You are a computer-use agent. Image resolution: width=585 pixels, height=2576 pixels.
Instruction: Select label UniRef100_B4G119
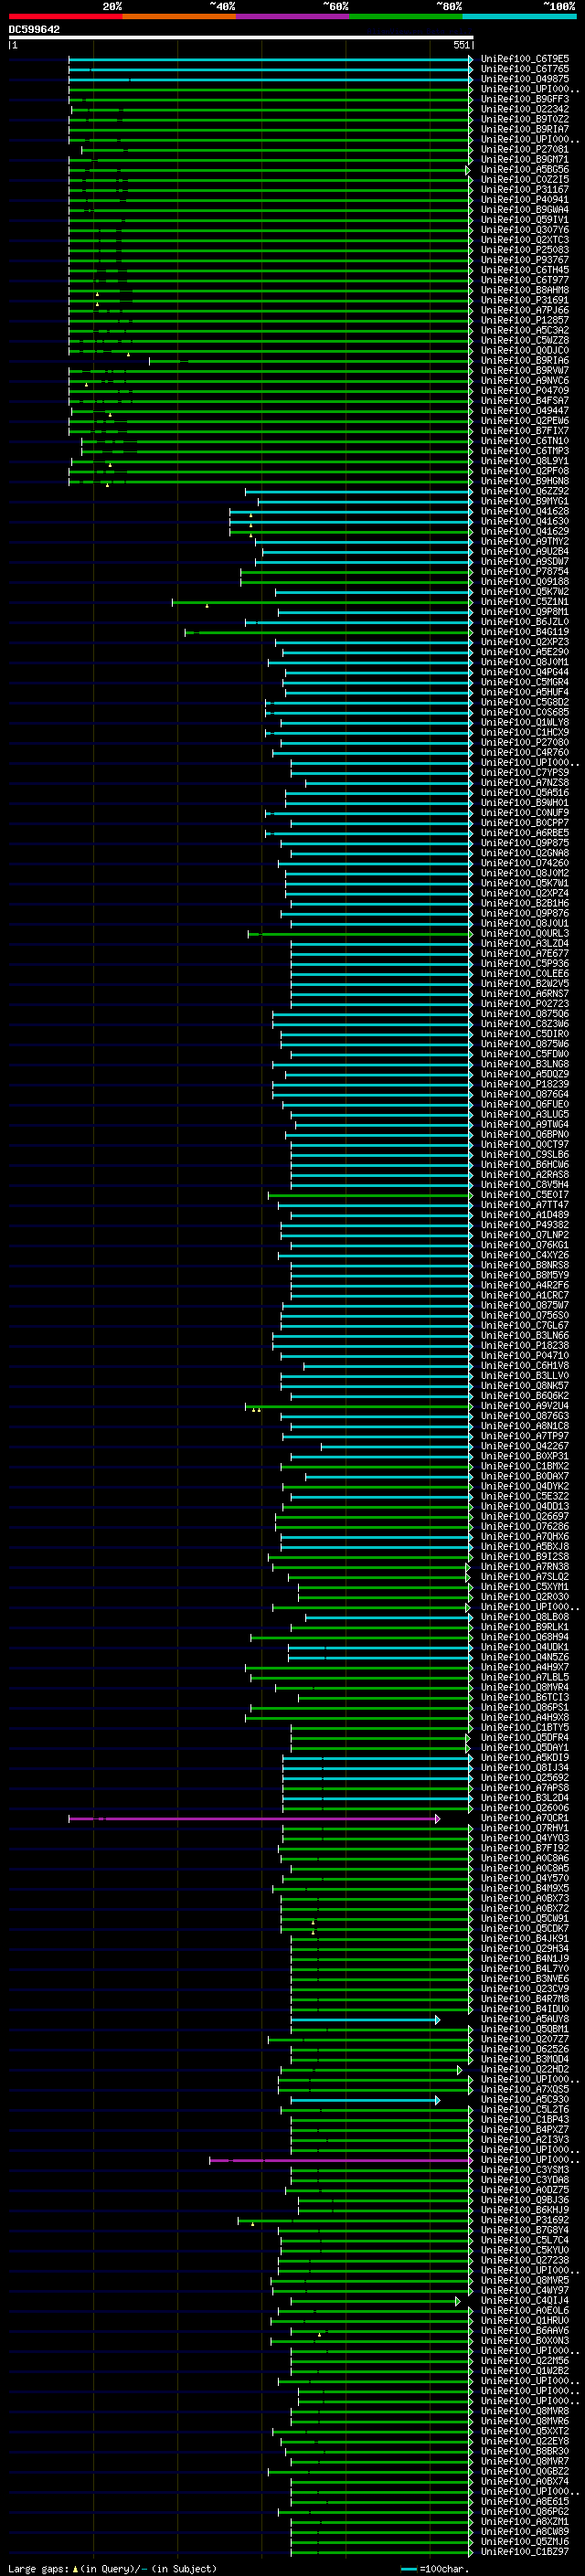524,632
